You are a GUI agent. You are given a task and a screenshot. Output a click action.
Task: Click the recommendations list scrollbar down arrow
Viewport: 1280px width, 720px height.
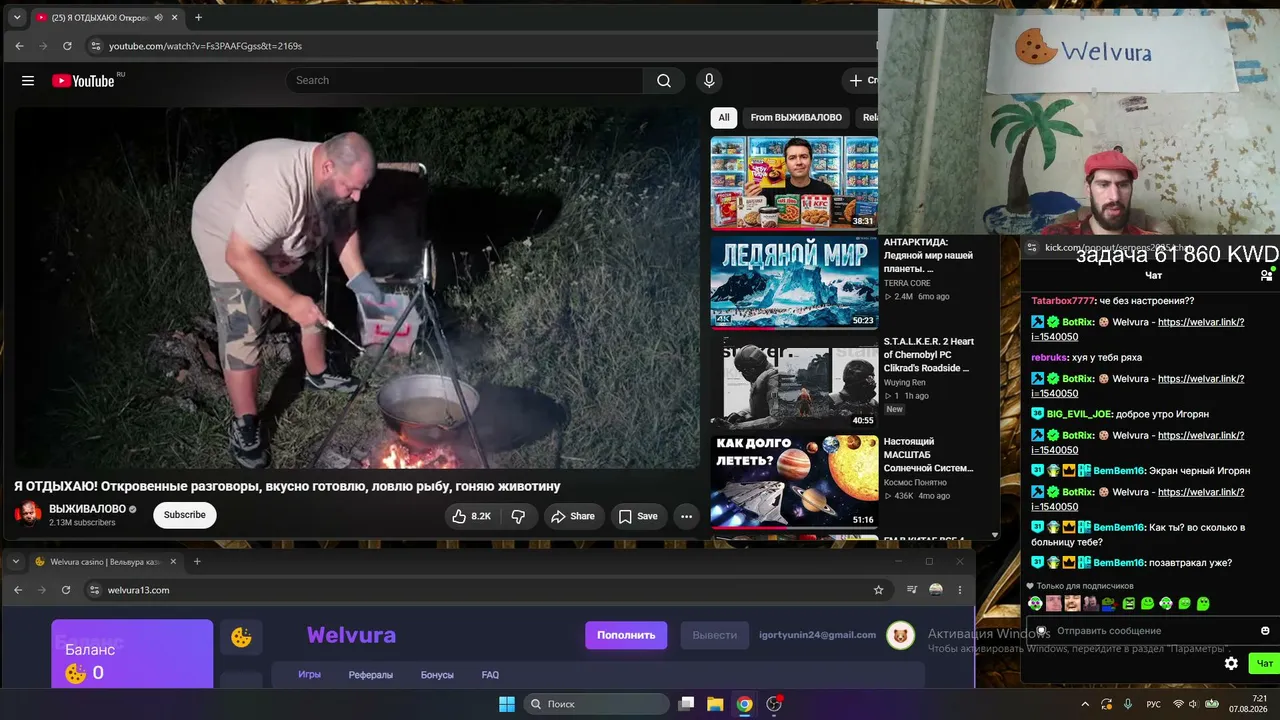coord(994,535)
